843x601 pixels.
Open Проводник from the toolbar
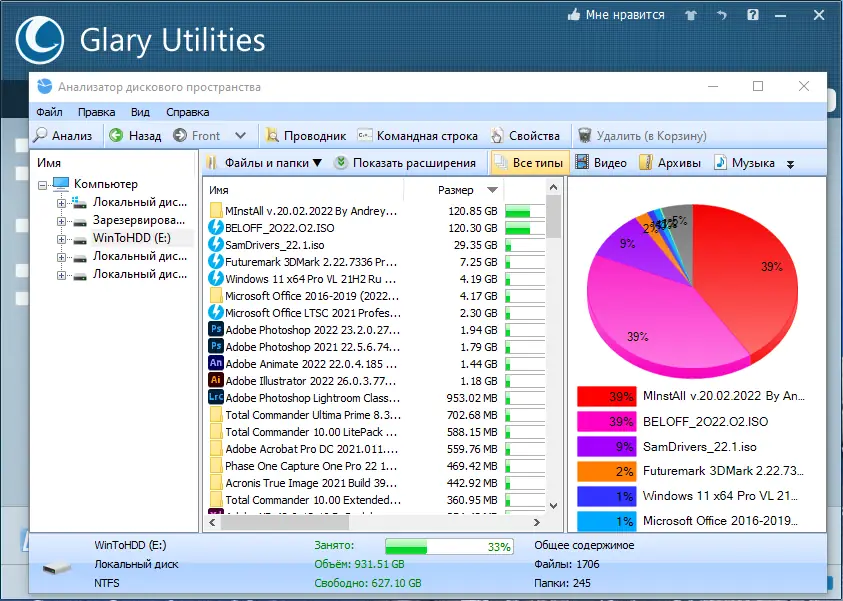306,135
